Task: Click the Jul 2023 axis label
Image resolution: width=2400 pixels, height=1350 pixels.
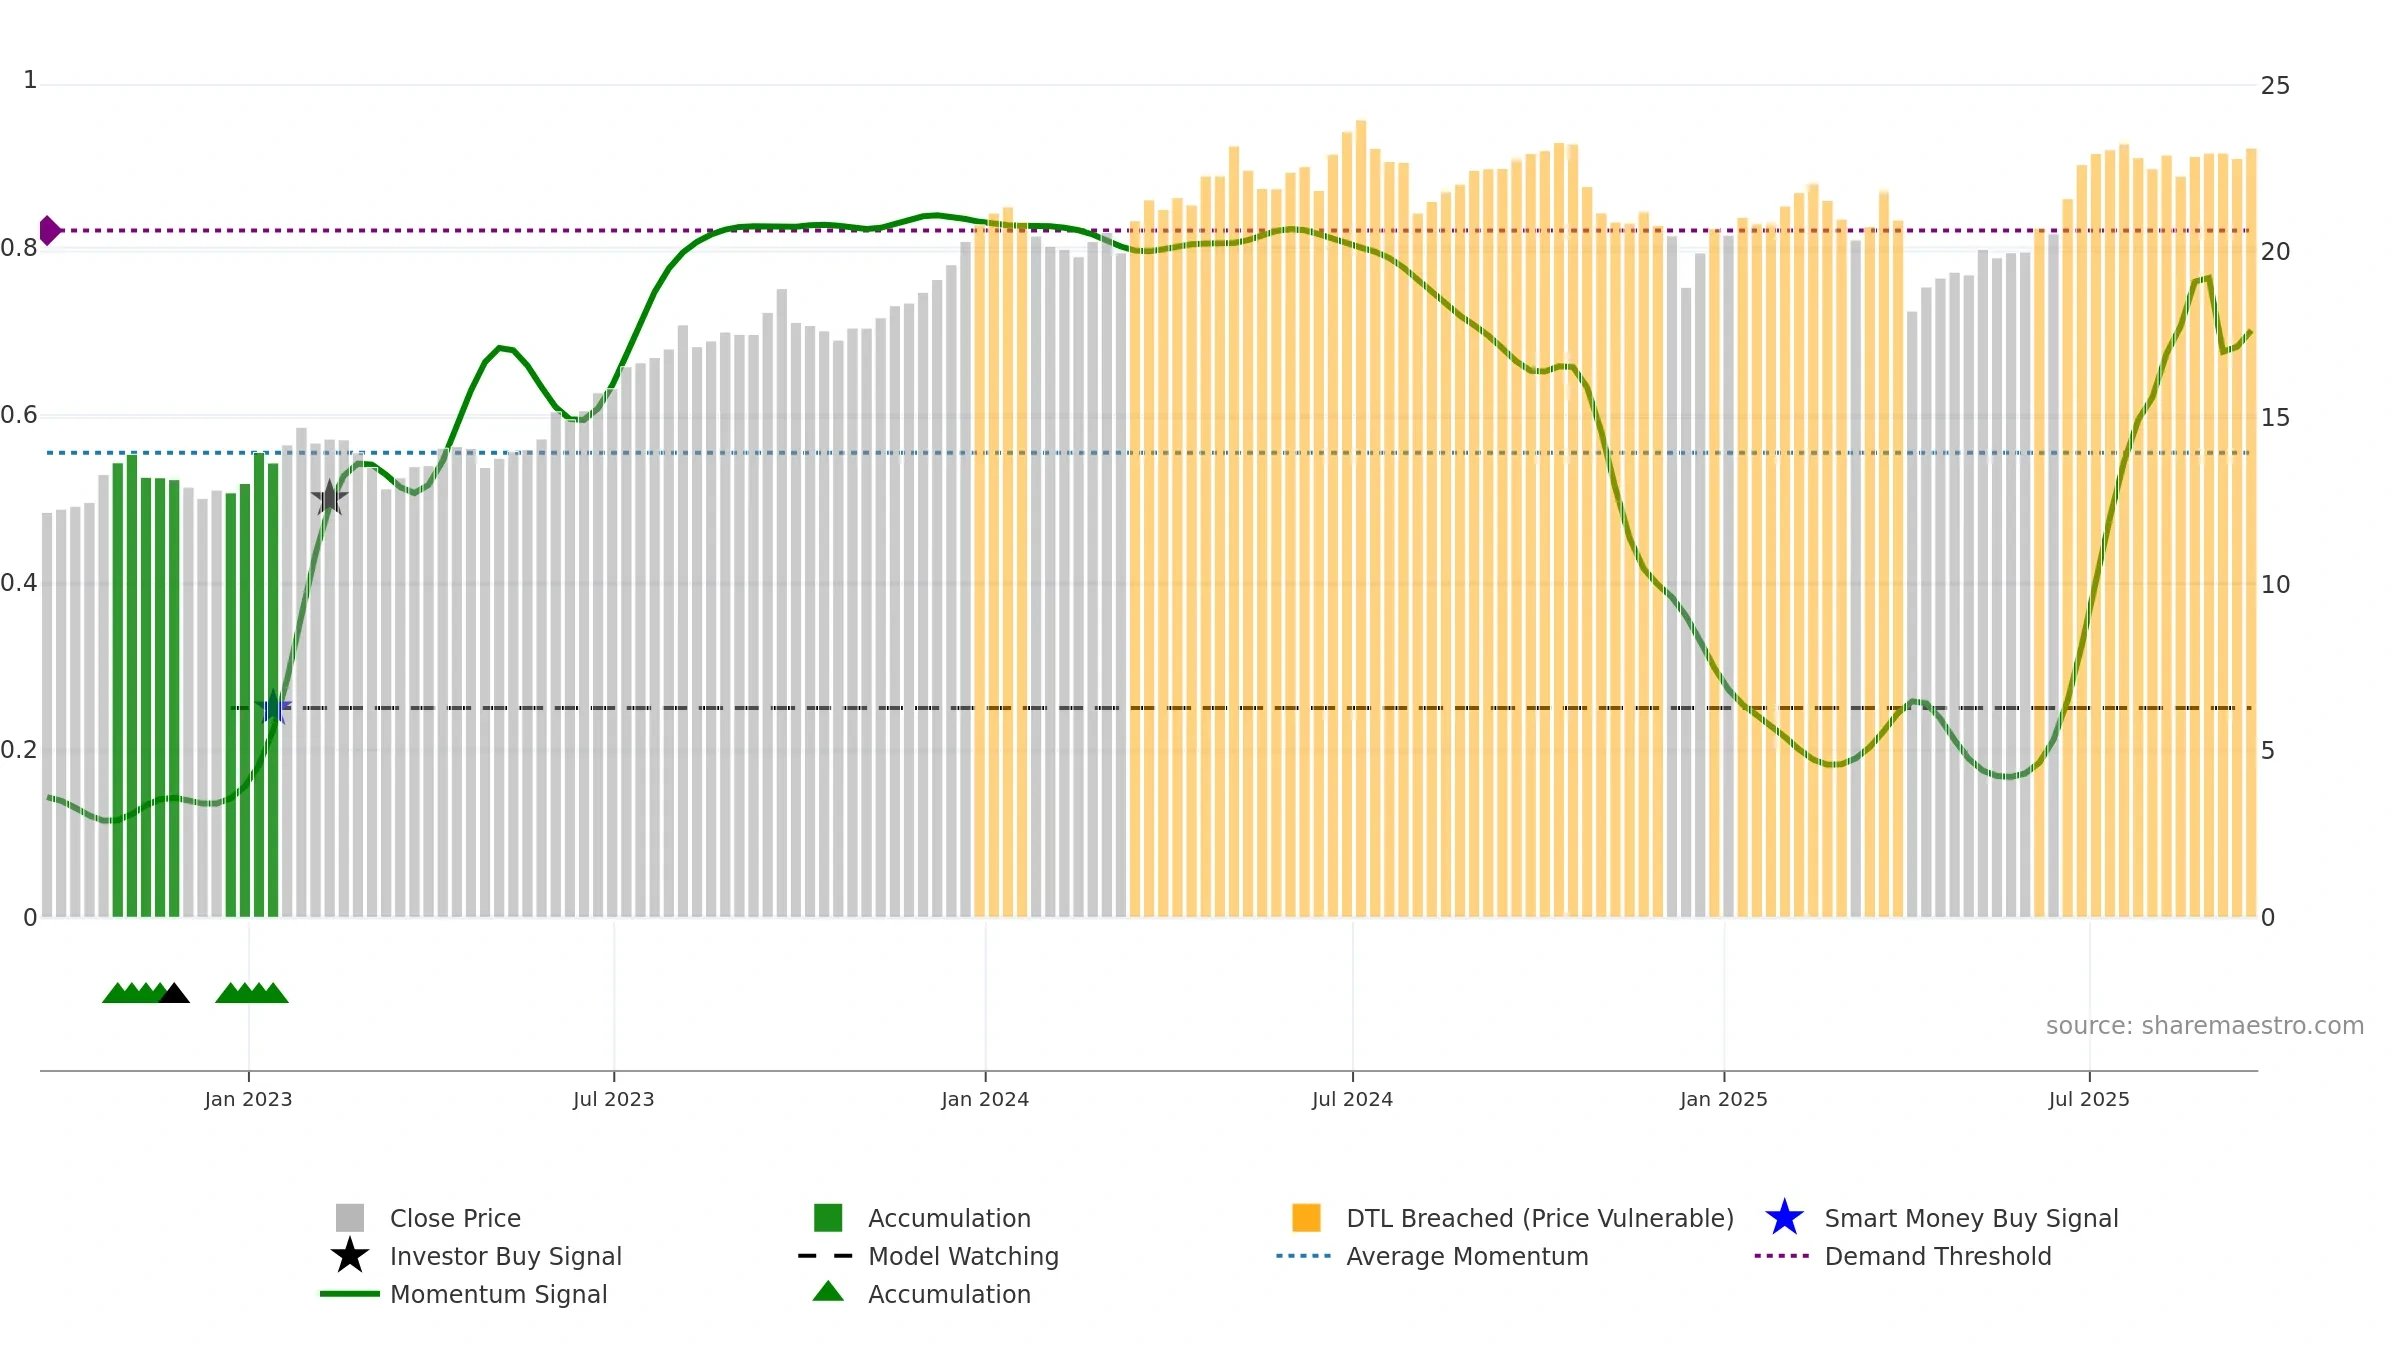Action: 613,1100
